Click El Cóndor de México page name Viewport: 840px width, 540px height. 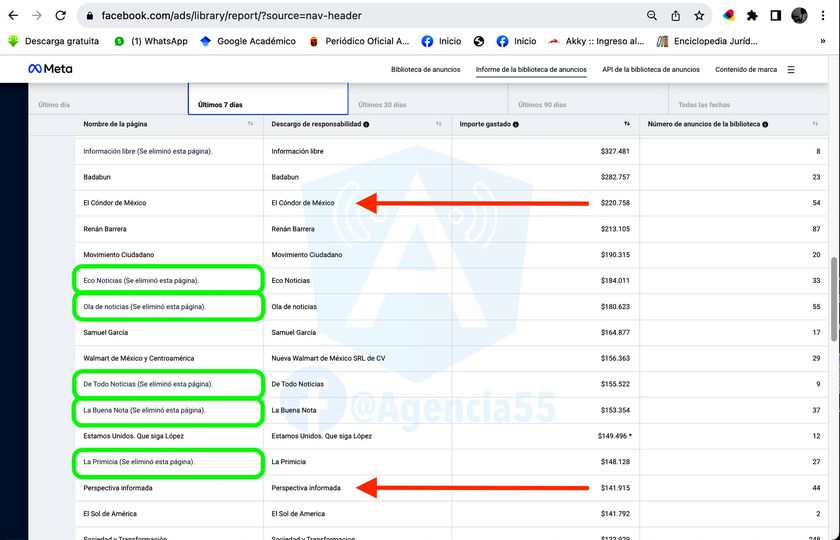[115, 203]
